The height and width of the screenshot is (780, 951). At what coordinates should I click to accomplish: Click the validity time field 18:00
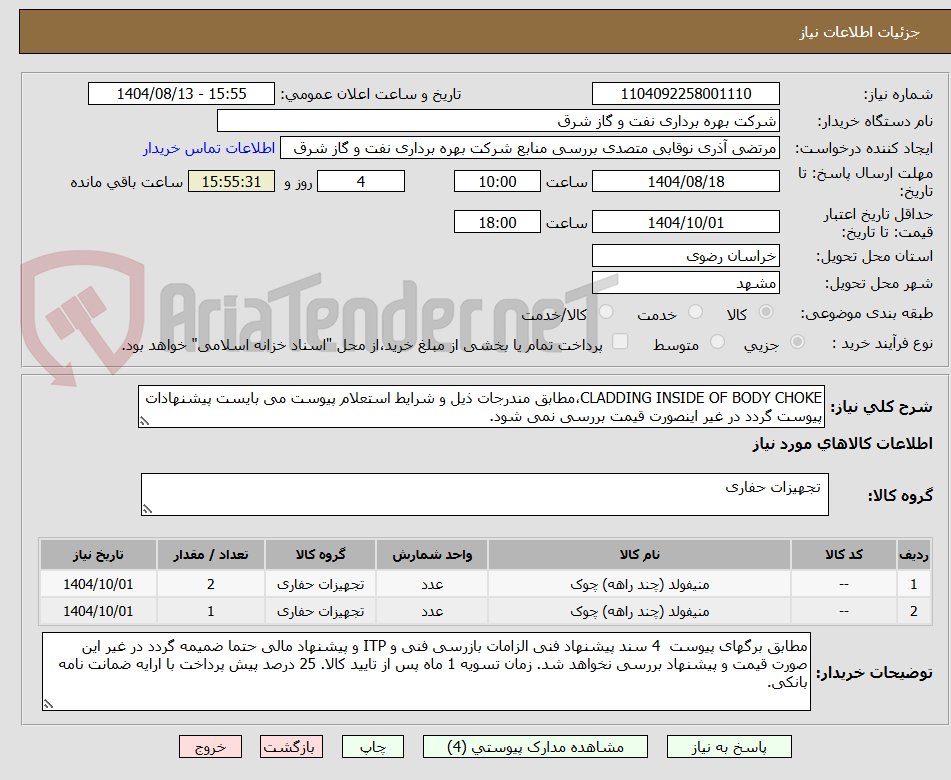click(x=497, y=222)
